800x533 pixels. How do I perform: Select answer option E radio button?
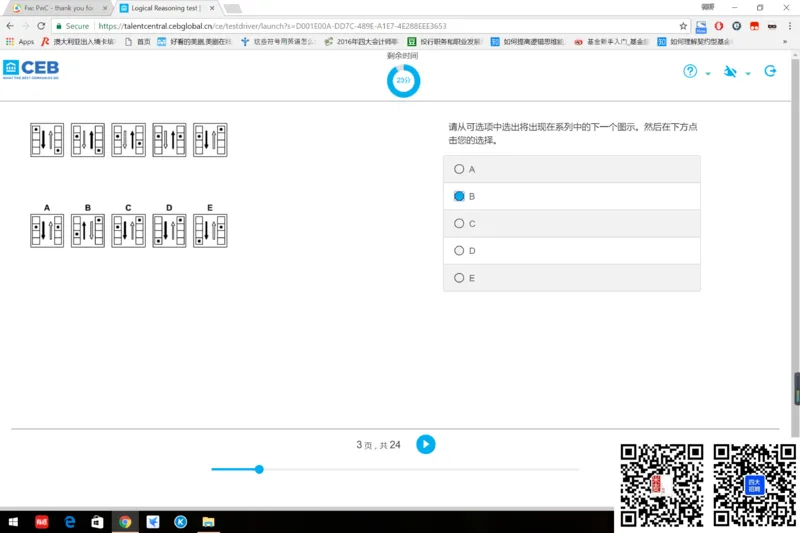pyautogui.click(x=459, y=278)
